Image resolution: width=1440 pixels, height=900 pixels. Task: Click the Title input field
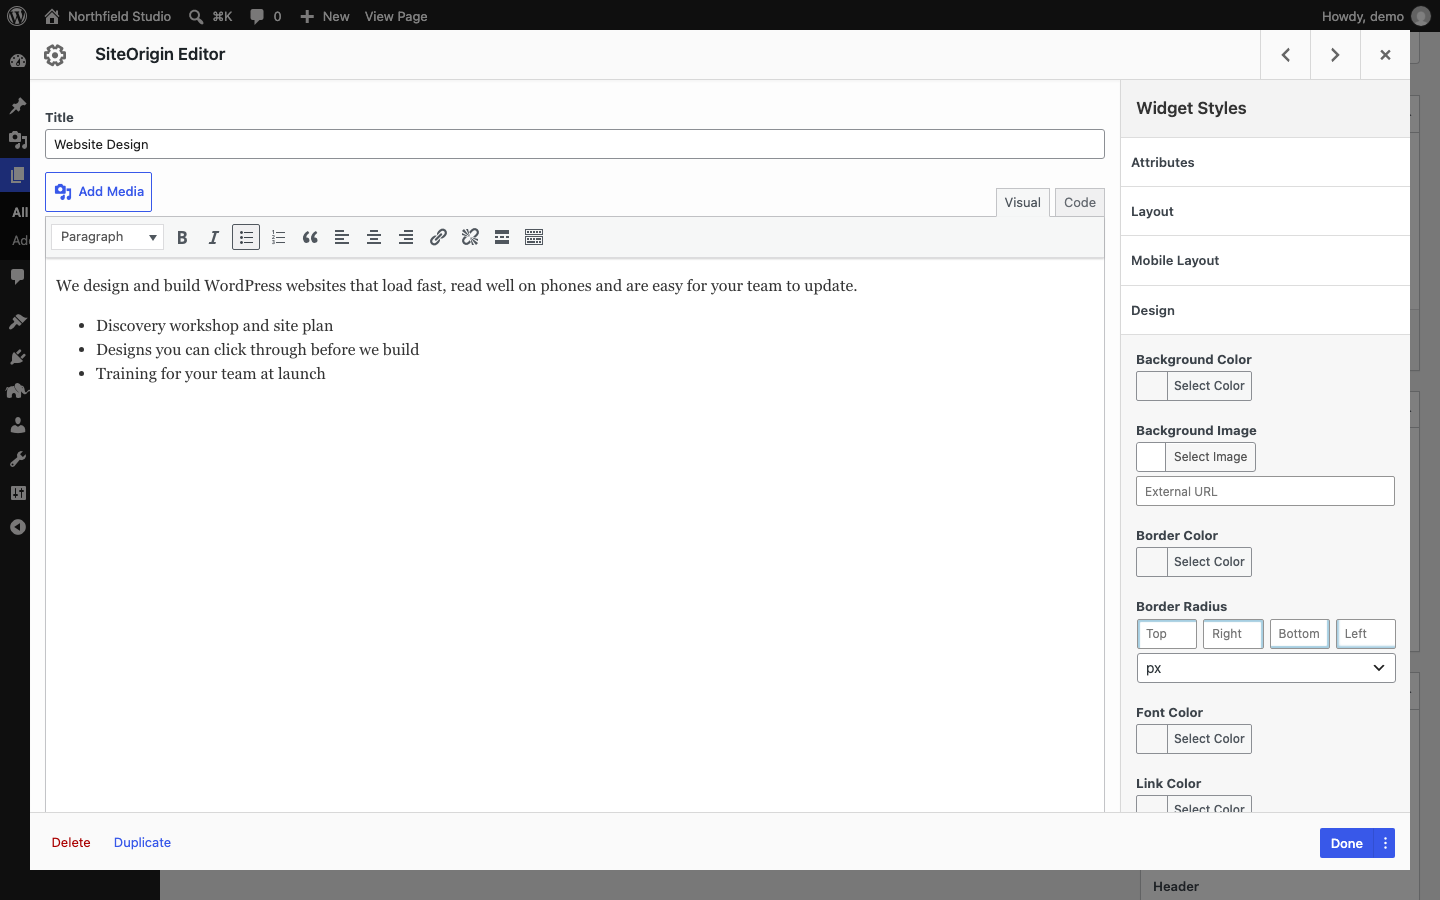575,144
